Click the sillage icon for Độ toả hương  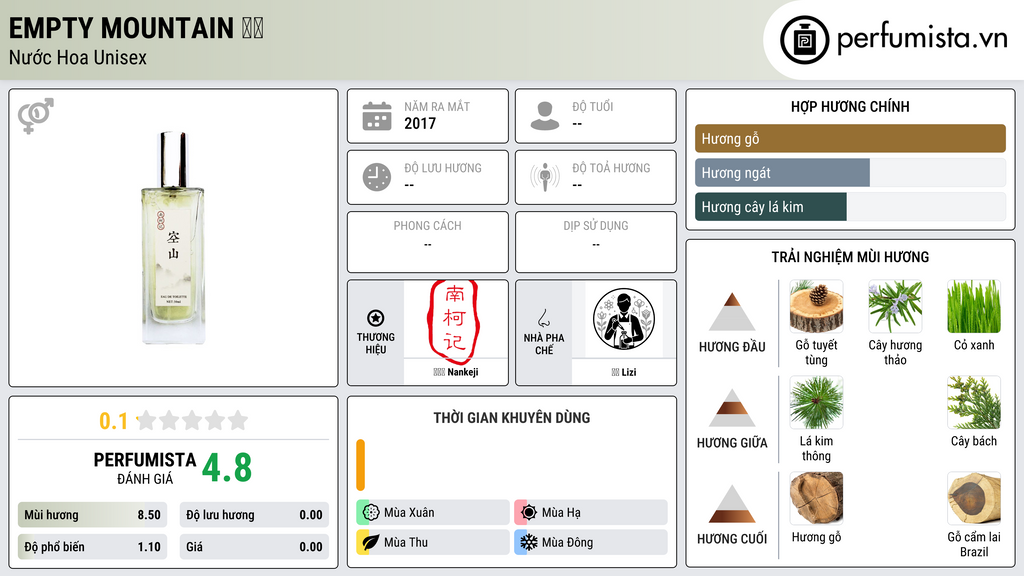tap(545, 177)
